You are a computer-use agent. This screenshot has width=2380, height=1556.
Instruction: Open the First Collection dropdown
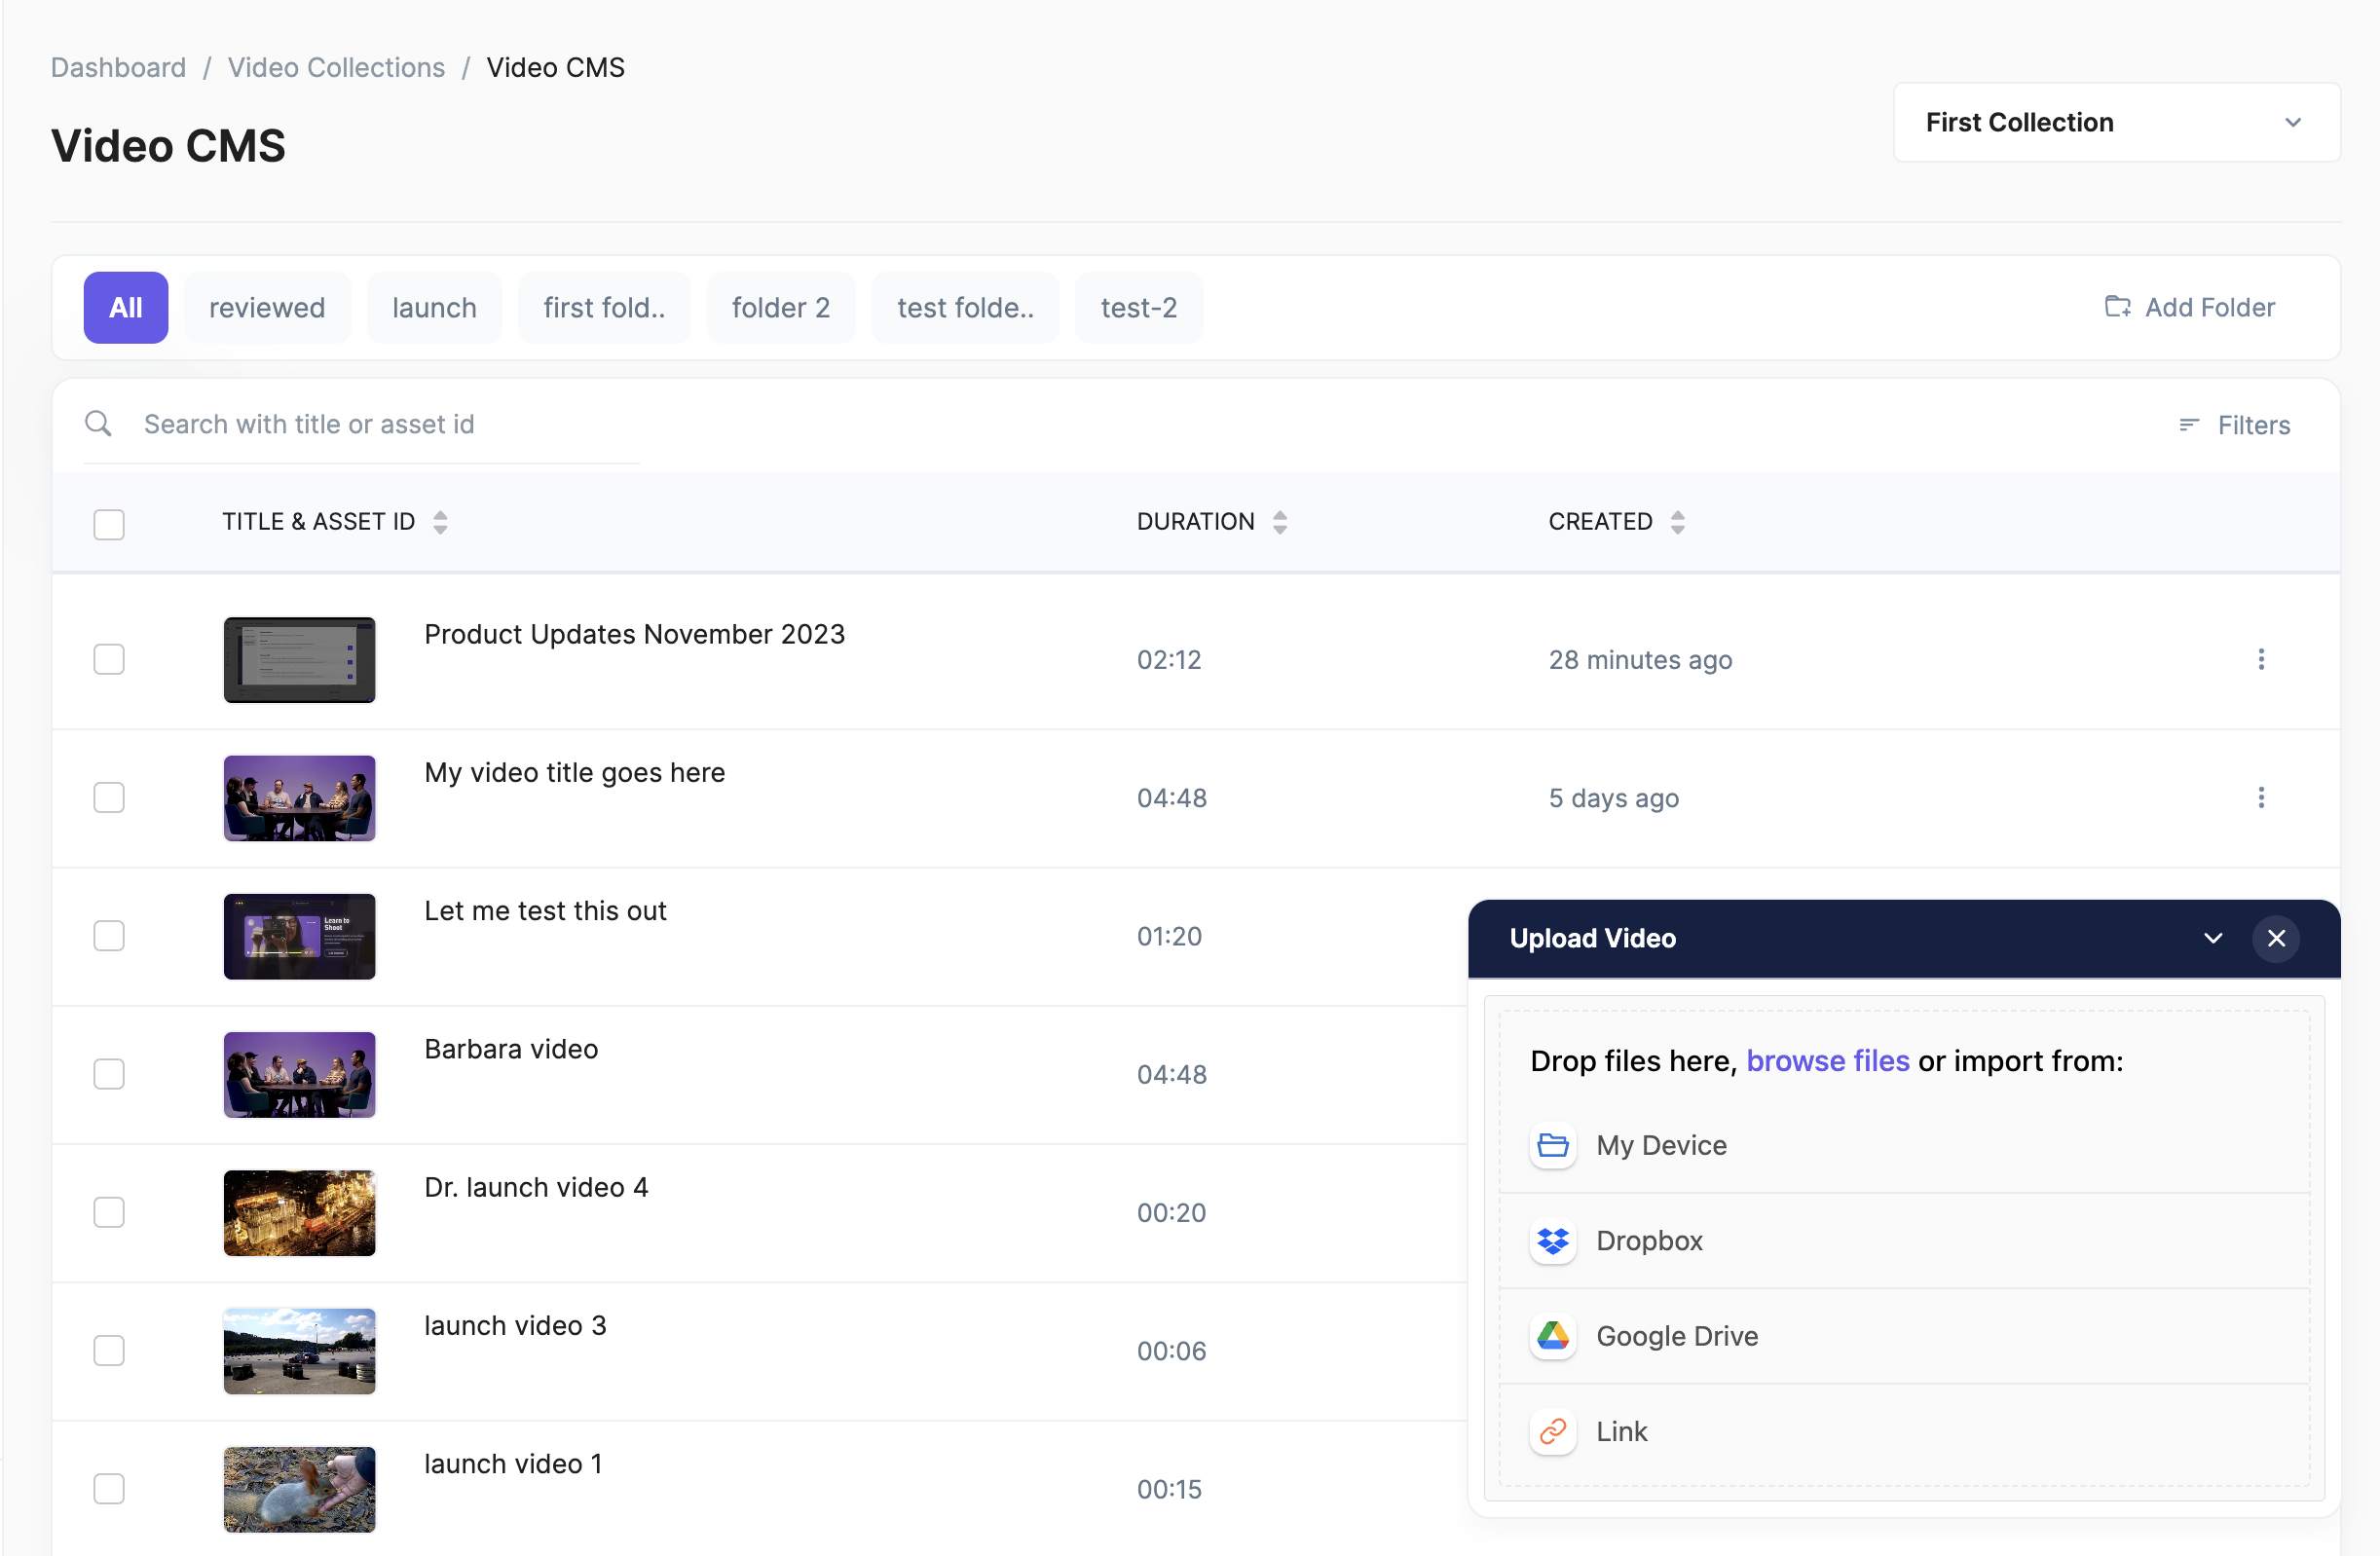pos(2115,122)
